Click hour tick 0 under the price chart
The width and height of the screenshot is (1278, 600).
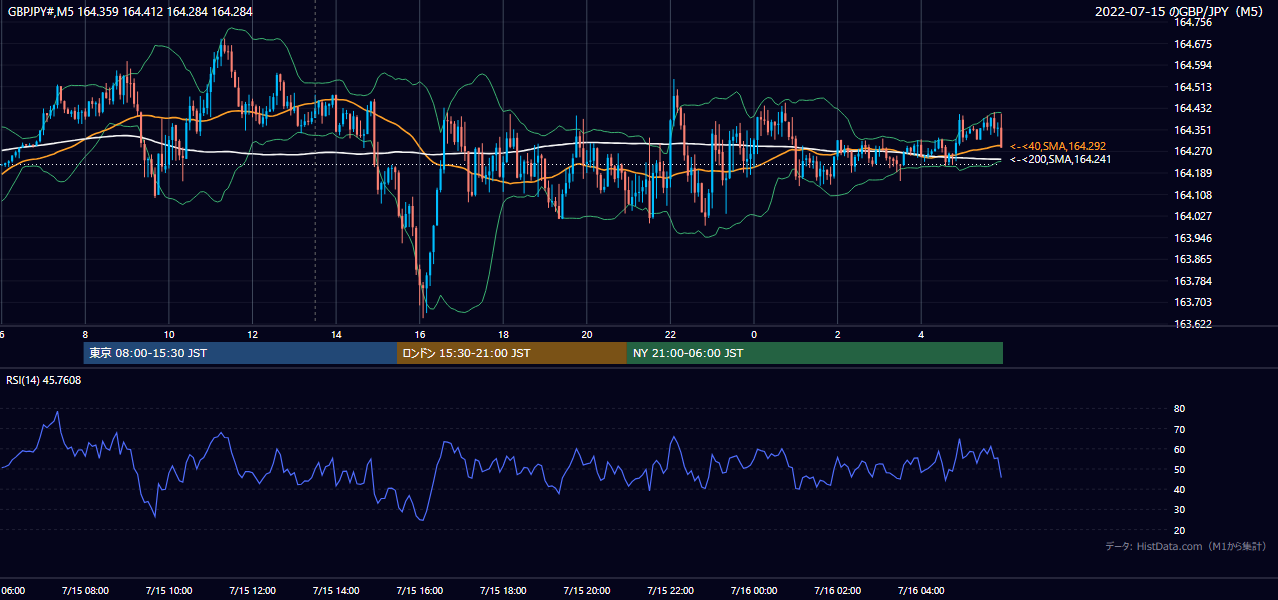click(x=754, y=334)
